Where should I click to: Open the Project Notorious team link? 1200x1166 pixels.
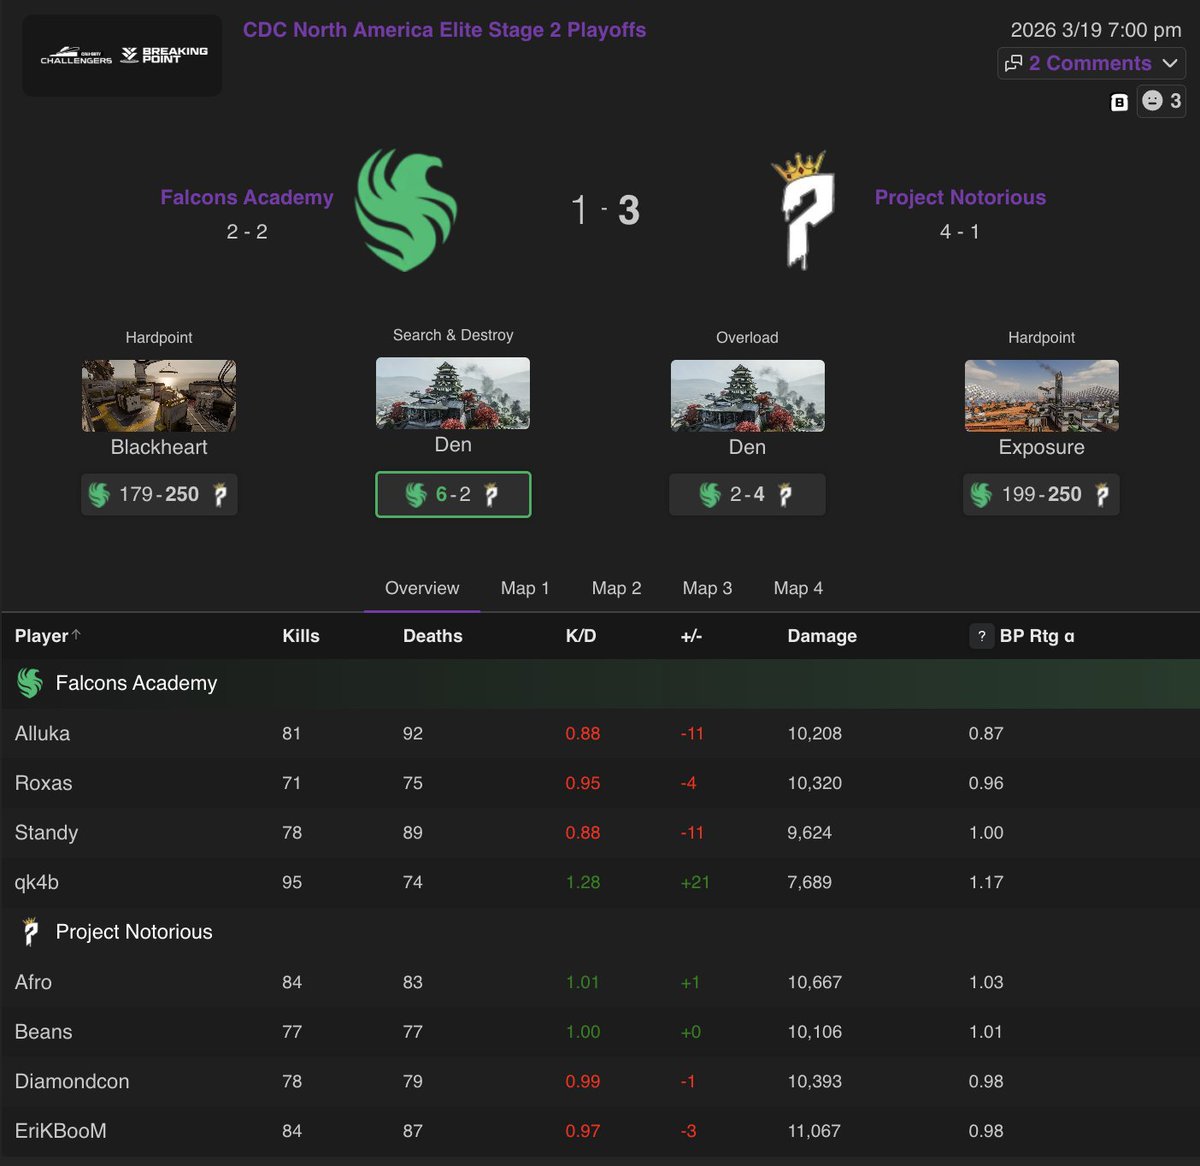click(x=960, y=197)
